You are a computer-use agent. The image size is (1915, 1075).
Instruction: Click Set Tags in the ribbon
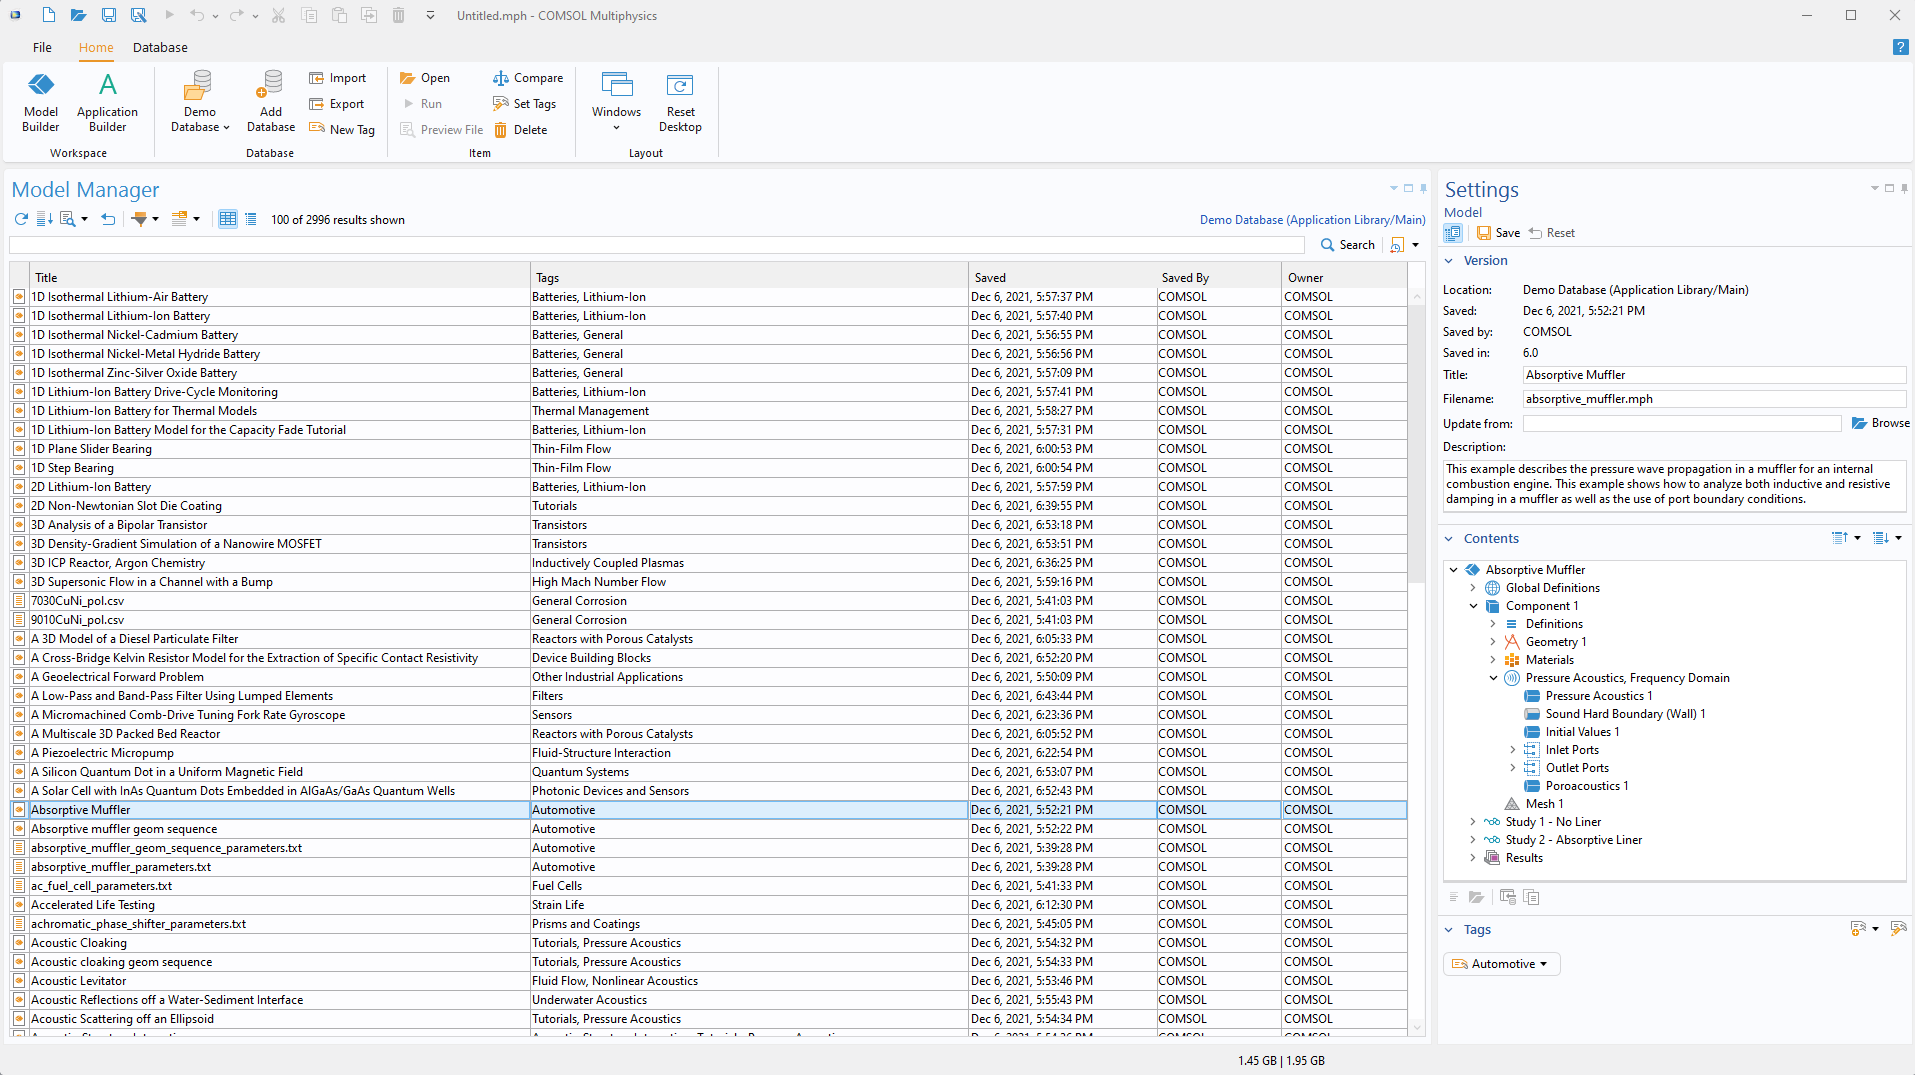click(x=524, y=104)
